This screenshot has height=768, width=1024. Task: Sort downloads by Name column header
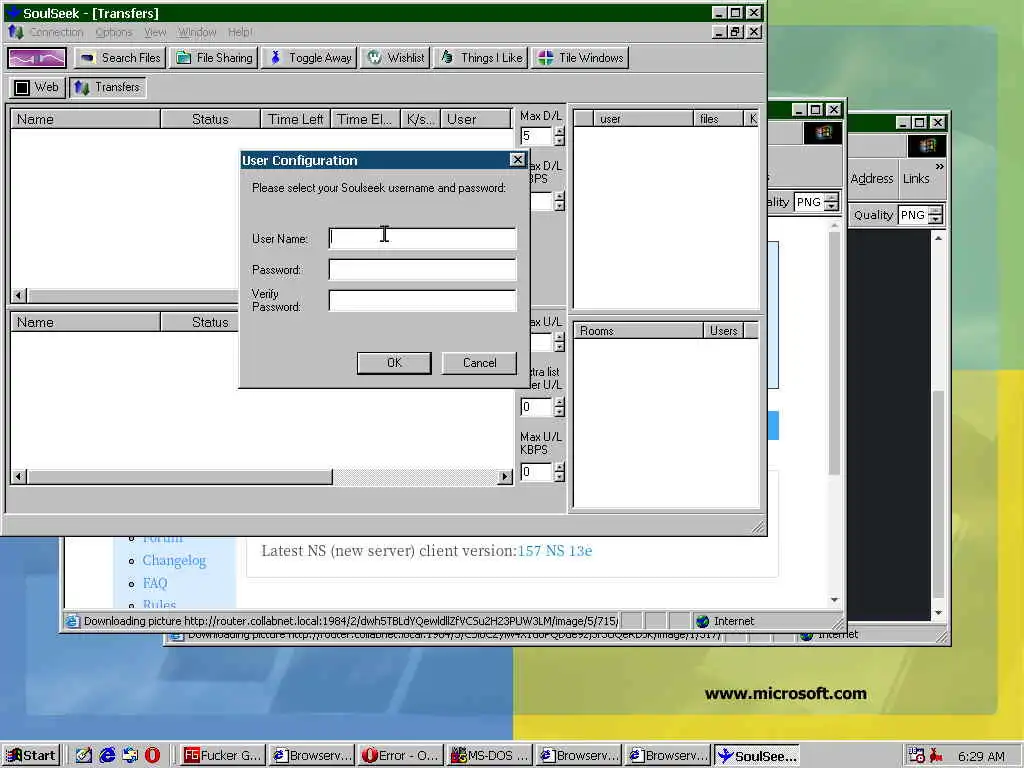click(x=86, y=119)
